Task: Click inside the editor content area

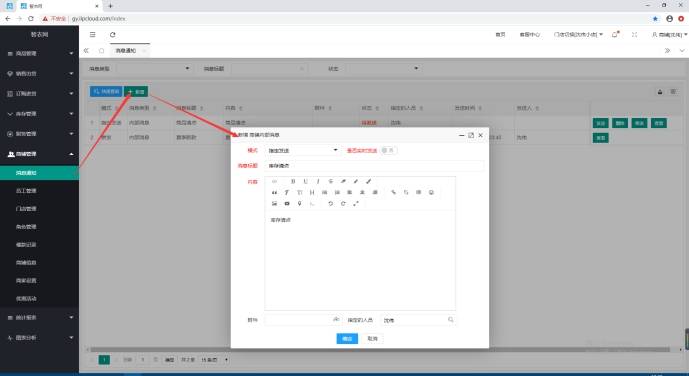Action: [360, 260]
